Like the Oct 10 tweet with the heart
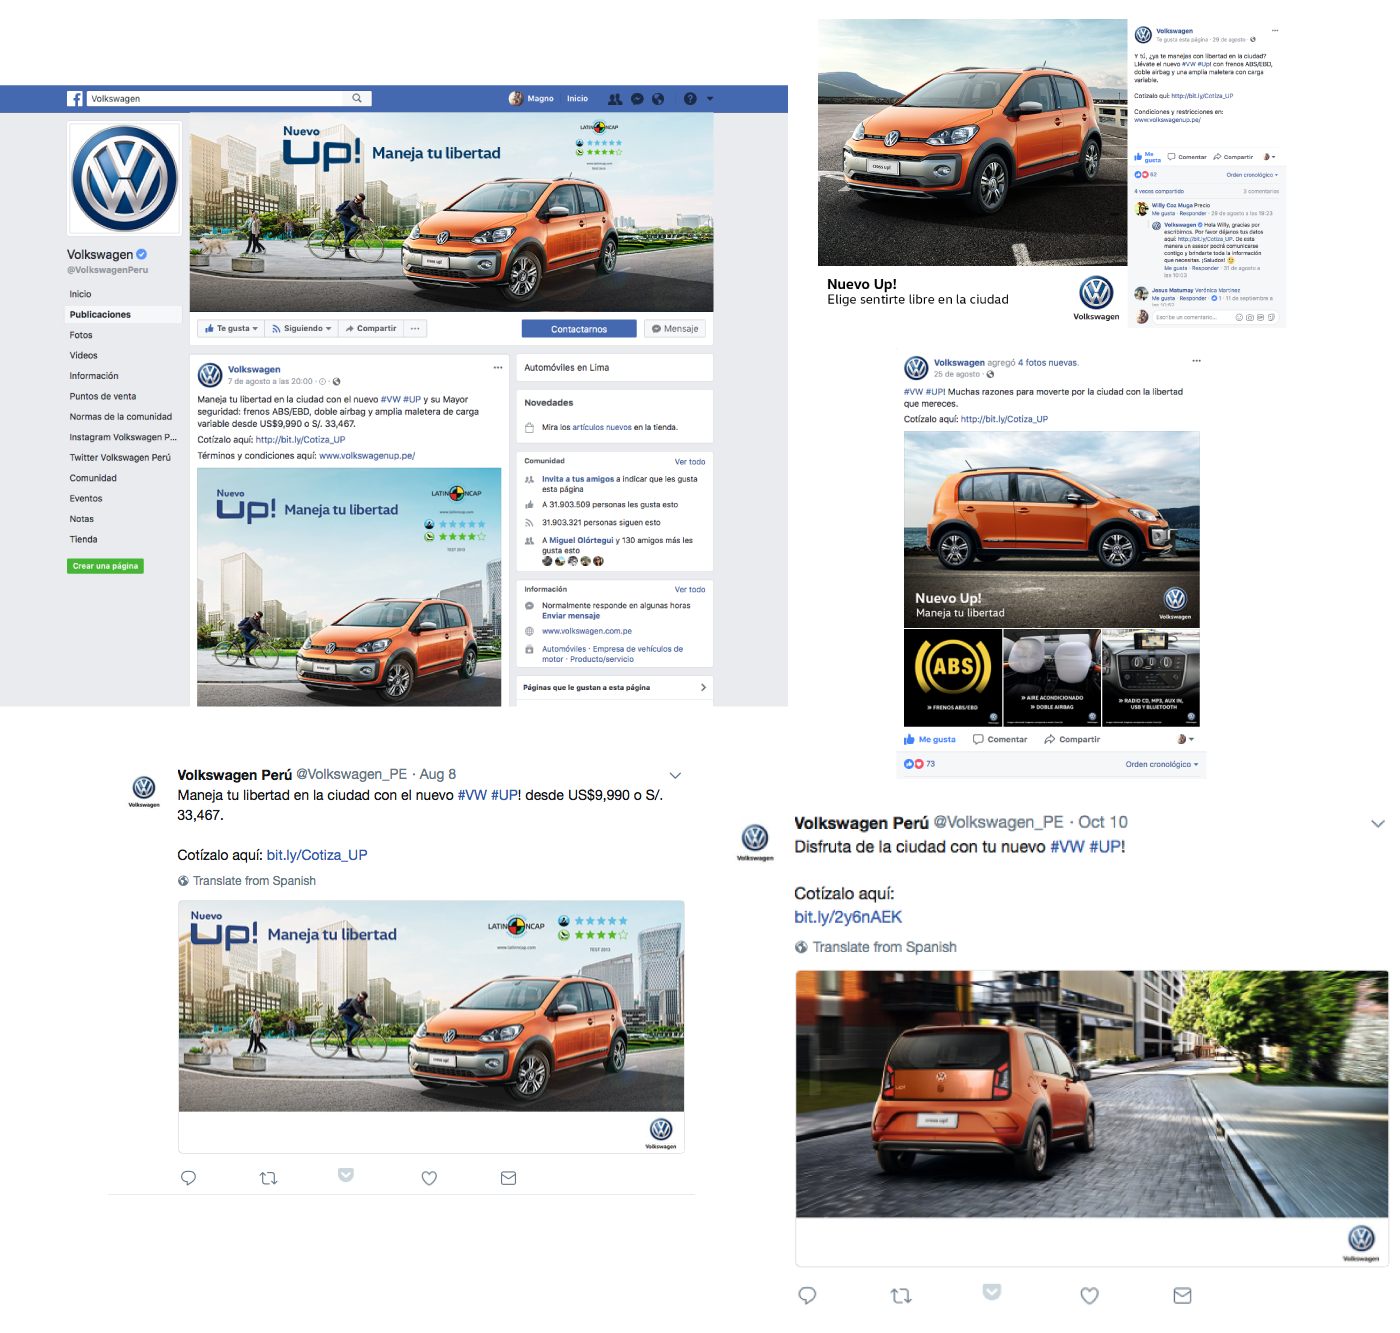Image resolution: width=1400 pixels, height=1333 pixels. click(x=1089, y=1295)
